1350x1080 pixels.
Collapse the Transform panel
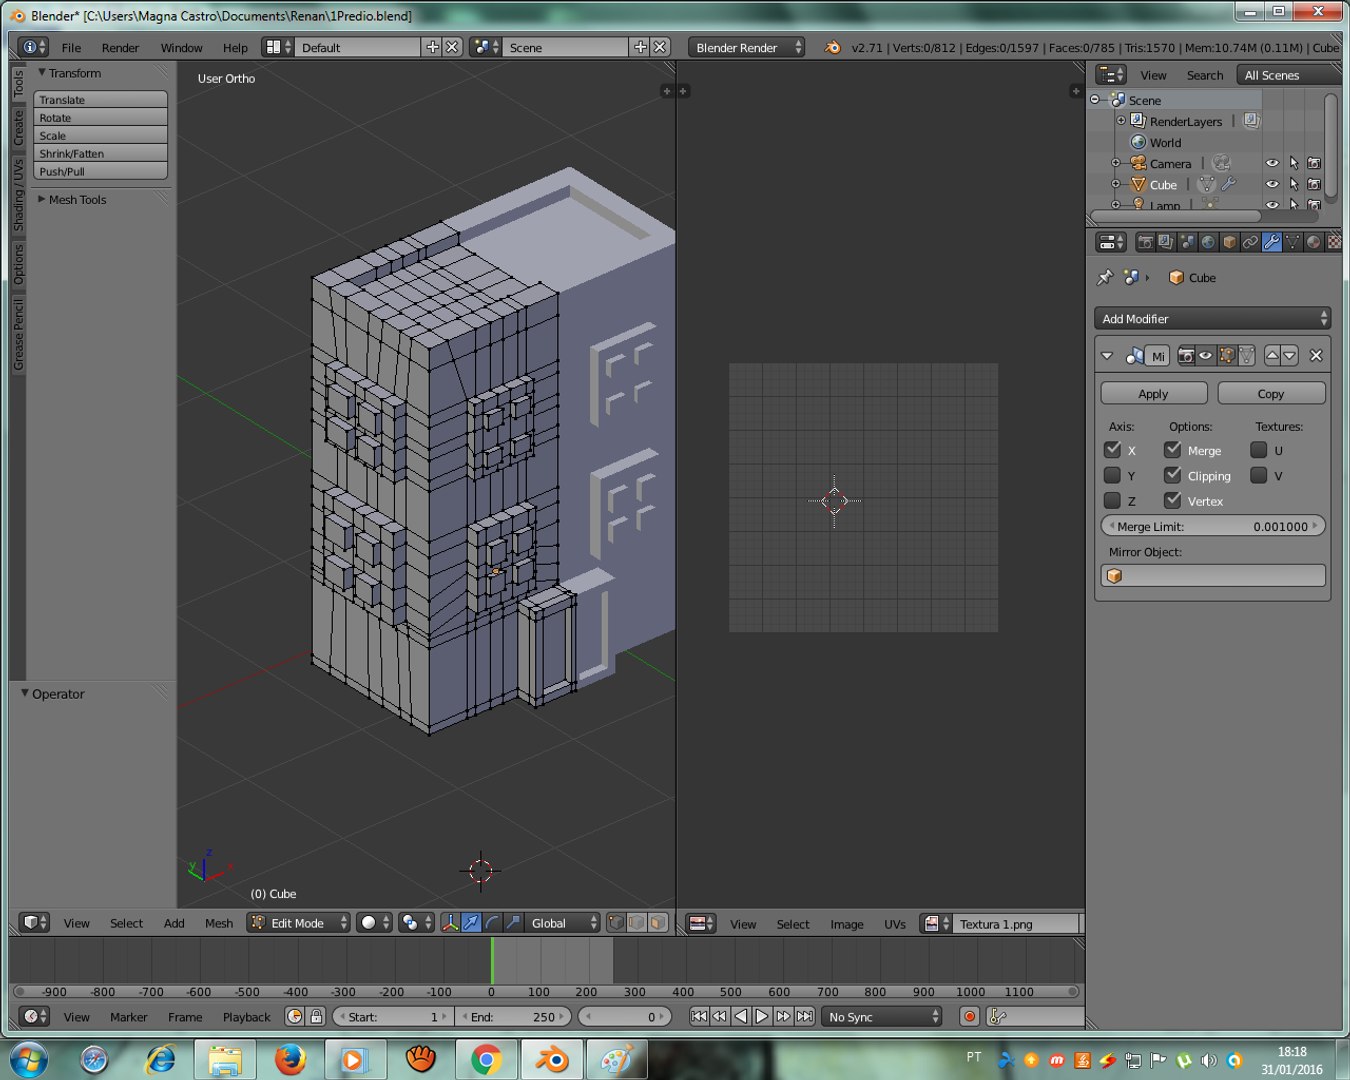42,72
